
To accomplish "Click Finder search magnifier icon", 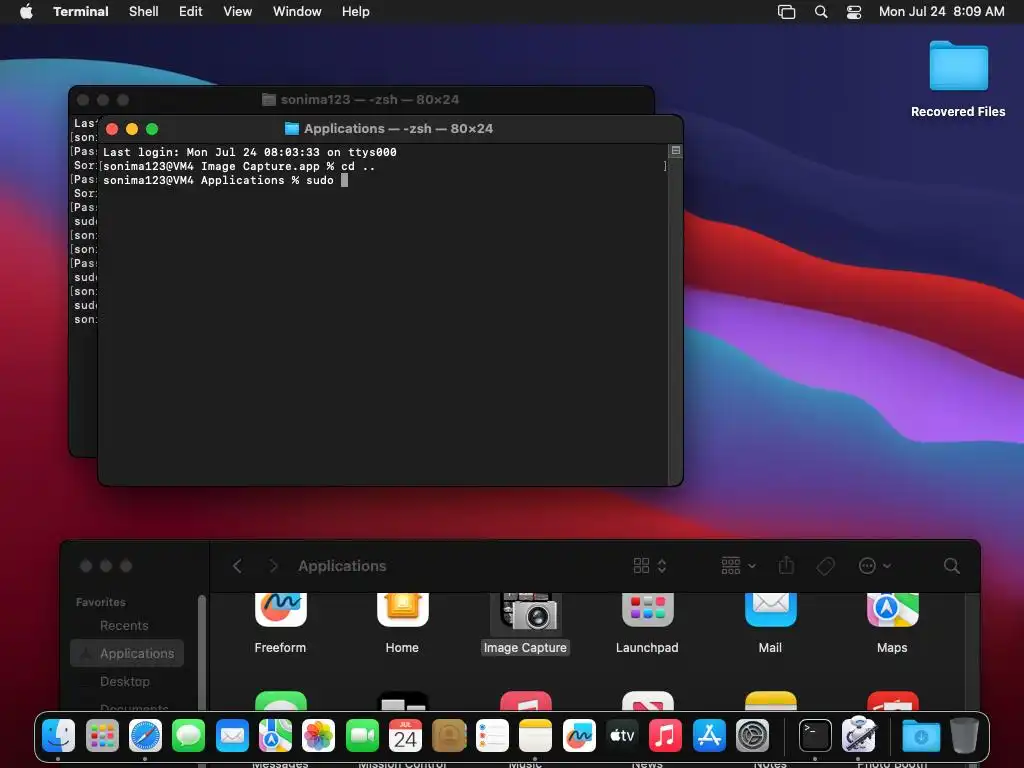I will point(952,566).
